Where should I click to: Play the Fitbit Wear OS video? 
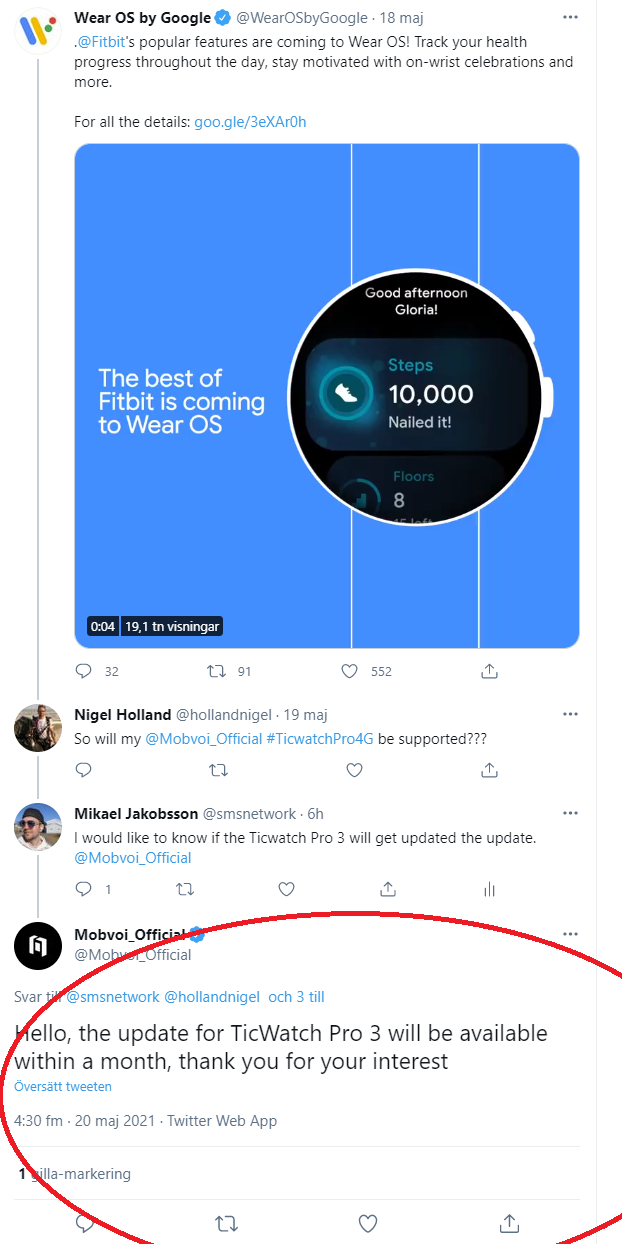327,396
